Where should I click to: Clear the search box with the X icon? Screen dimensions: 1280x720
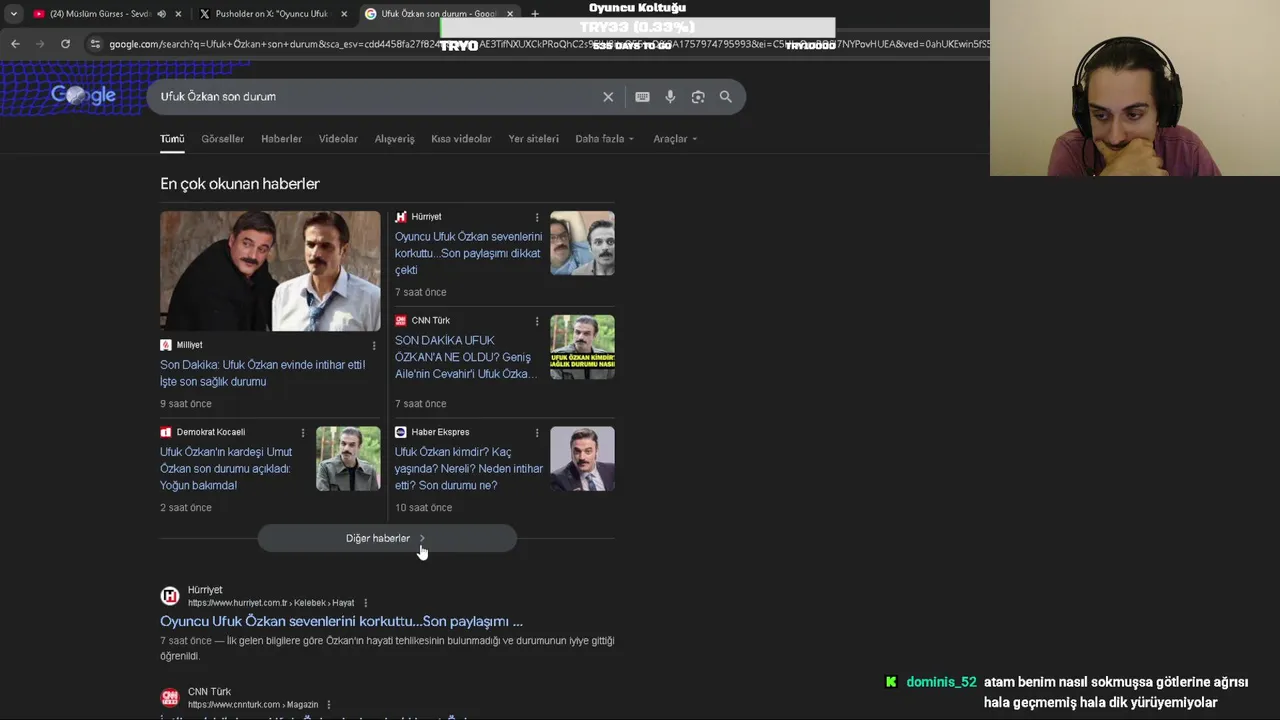[608, 97]
